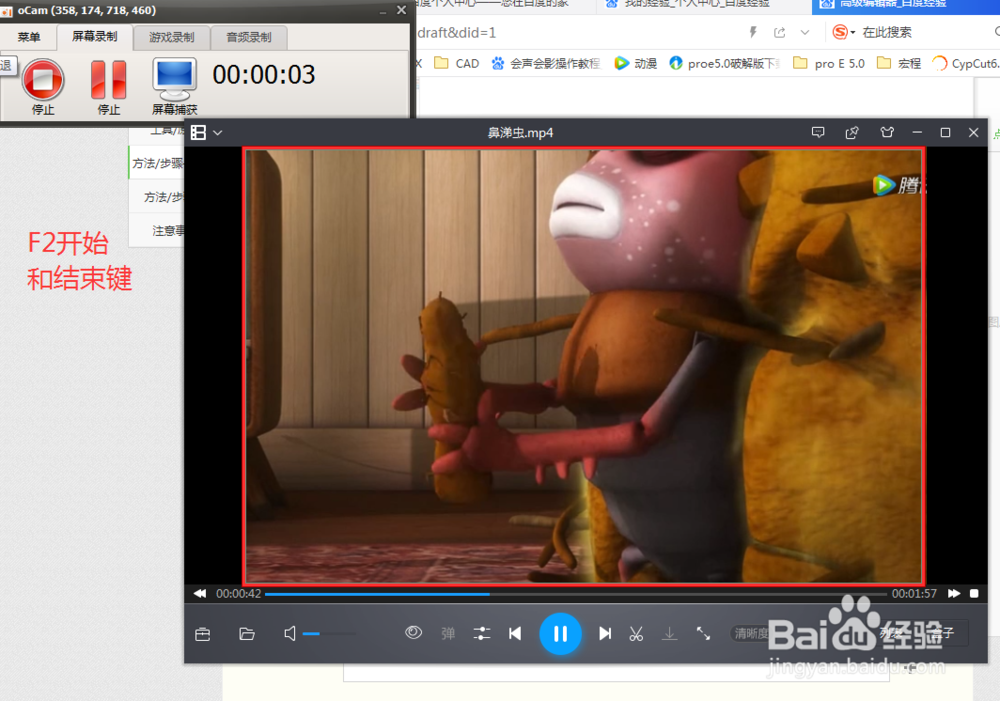Click the screen capture monitor icon

click(174, 79)
